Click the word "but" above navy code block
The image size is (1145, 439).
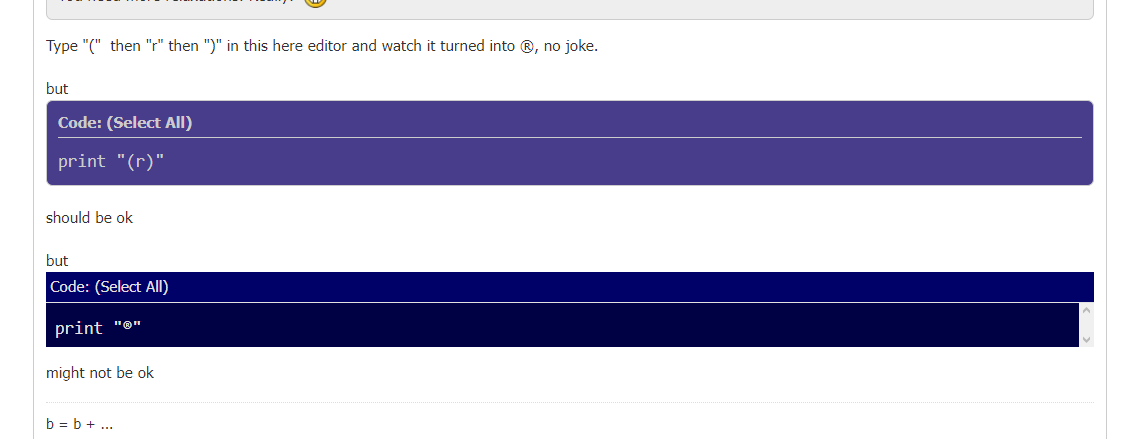[57, 261]
